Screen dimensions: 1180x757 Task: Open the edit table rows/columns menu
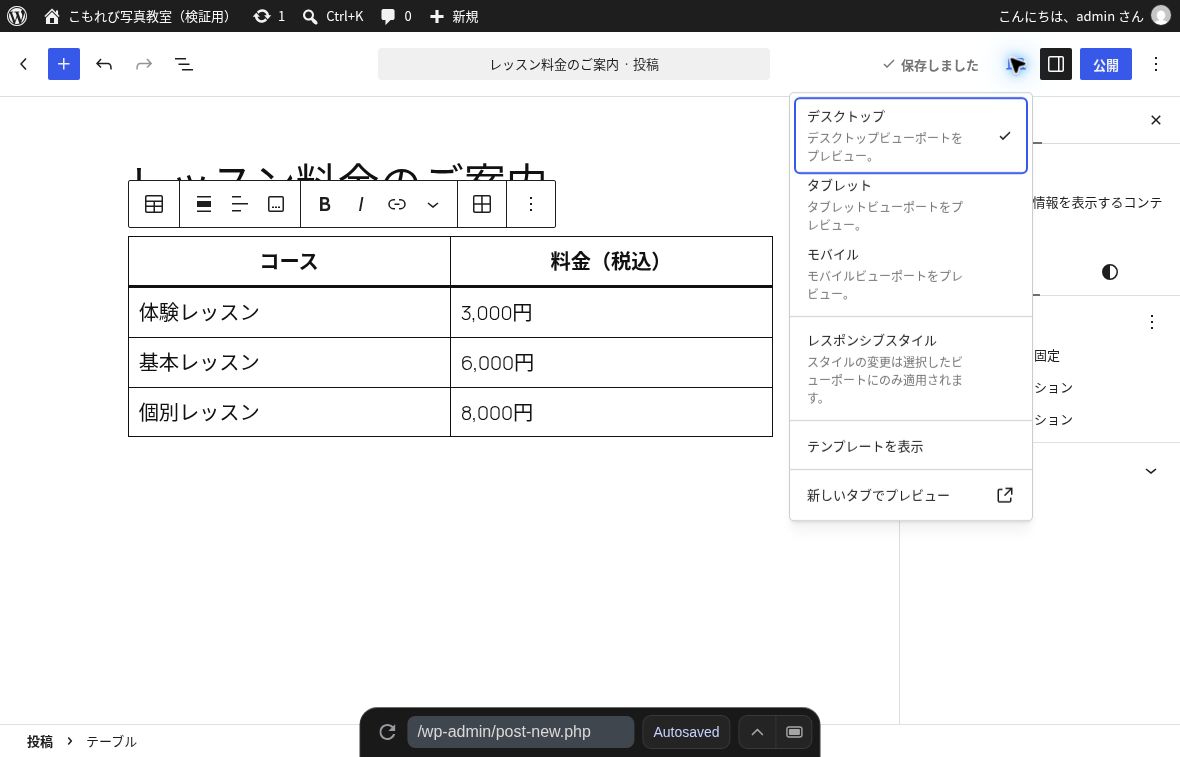coord(482,204)
